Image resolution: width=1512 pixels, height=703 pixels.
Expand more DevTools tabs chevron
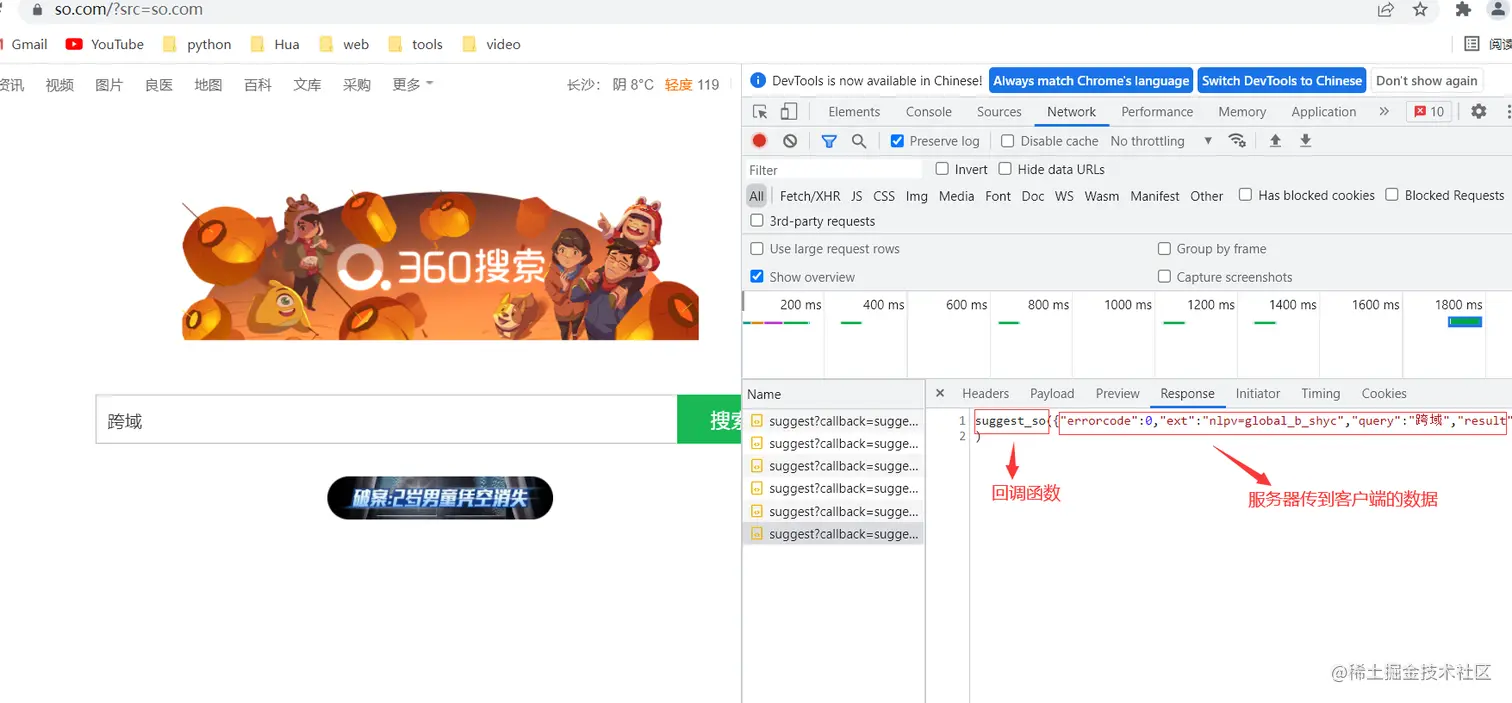1384,112
